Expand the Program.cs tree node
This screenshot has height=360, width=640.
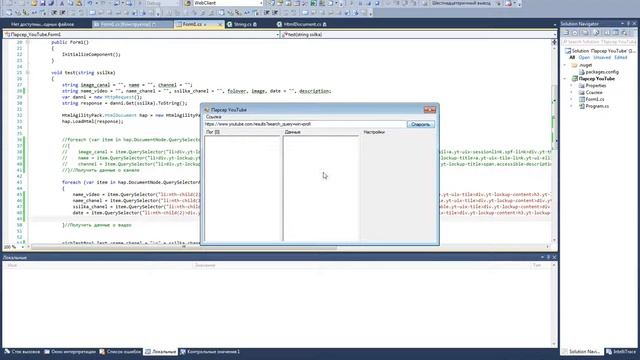(571, 106)
